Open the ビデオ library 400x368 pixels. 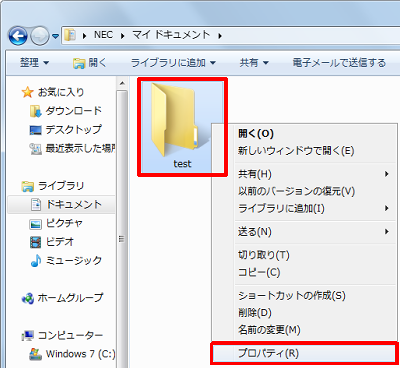point(60,242)
